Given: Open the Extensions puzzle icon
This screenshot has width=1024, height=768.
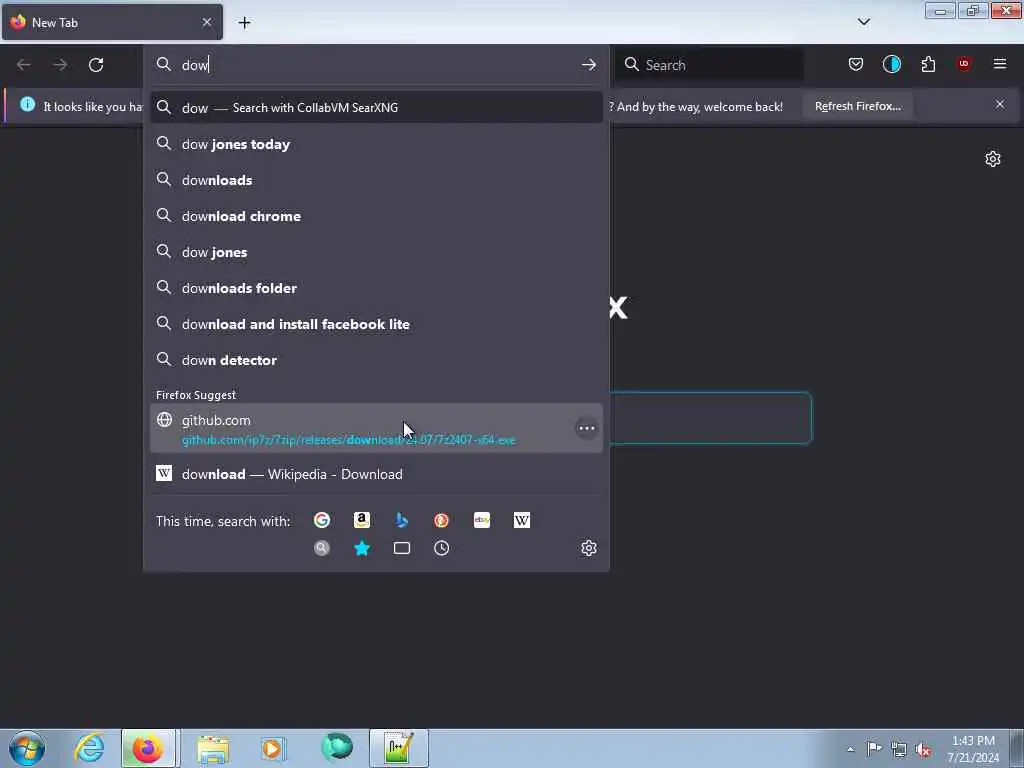Looking at the screenshot, I should click(928, 64).
